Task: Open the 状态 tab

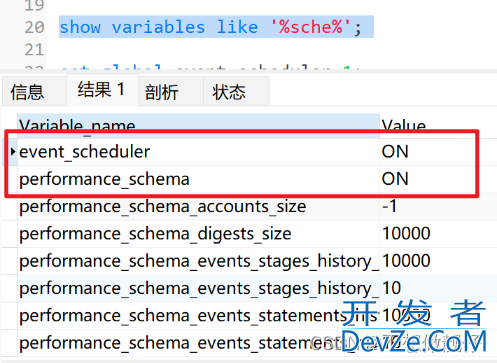Action: tap(236, 91)
